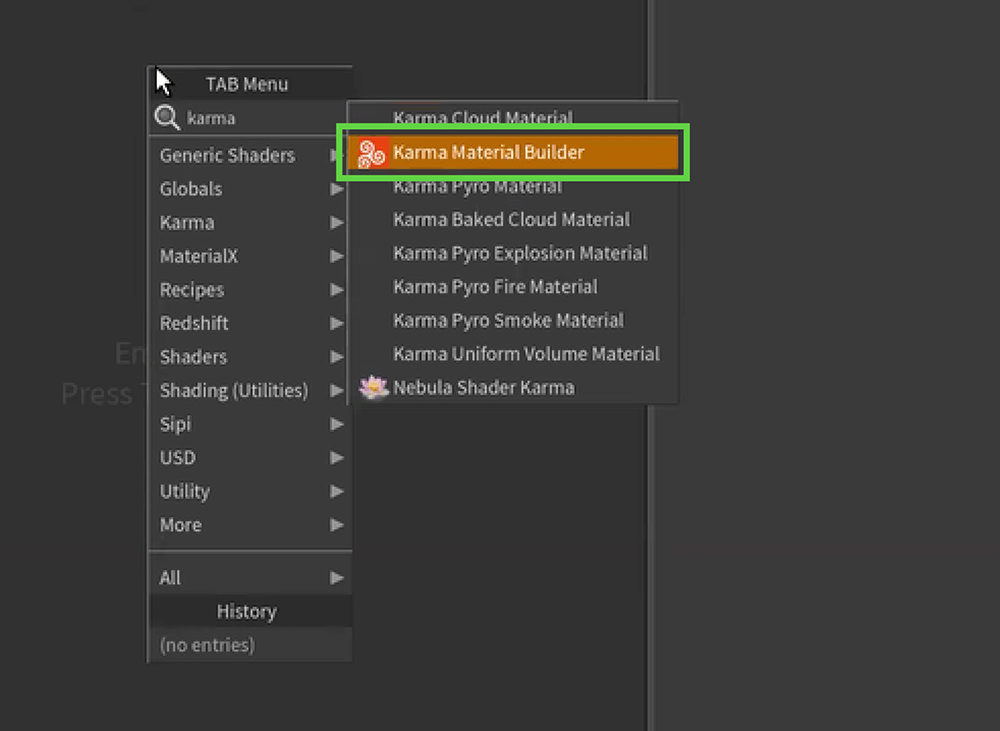This screenshot has height=731, width=1000.
Task: Select Karma Cloud Material
Action: point(483,118)
